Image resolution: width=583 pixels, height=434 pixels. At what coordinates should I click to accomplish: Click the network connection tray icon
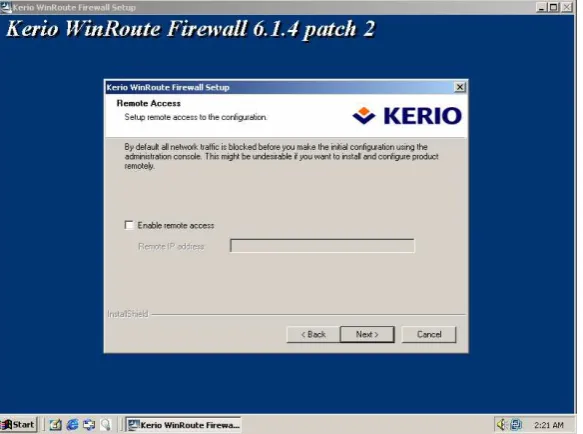pos(516,424)
